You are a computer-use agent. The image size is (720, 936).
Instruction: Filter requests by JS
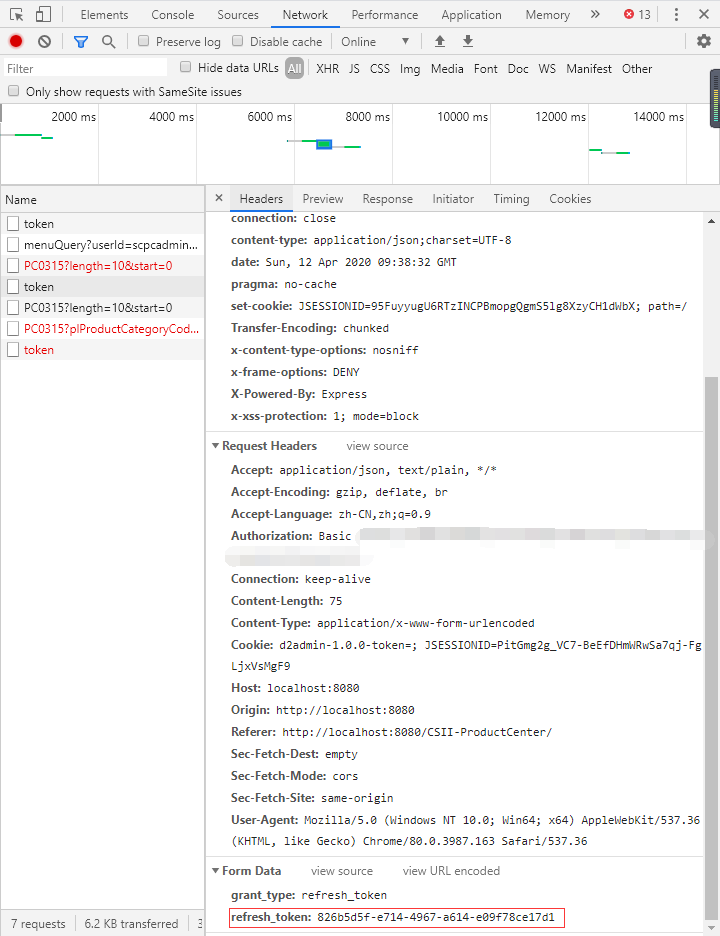pyautogui.click(x=355, y=69)
